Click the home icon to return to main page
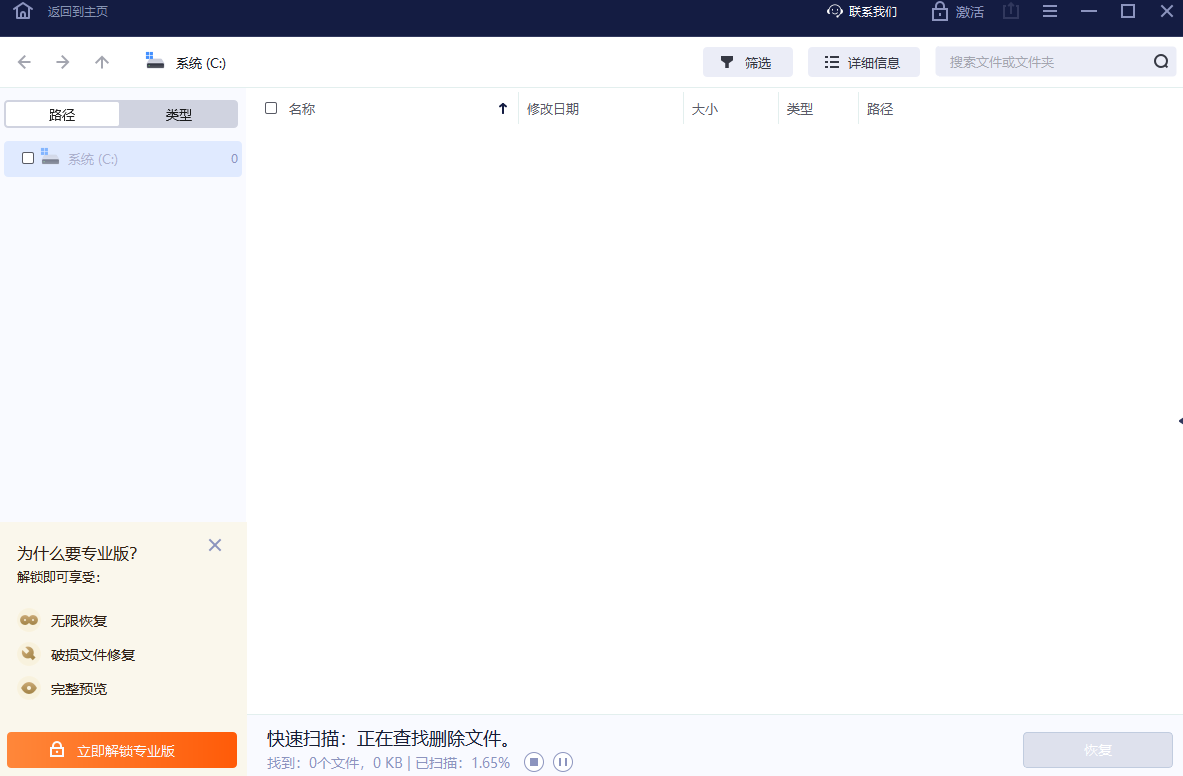 click(x=23, y=11)
